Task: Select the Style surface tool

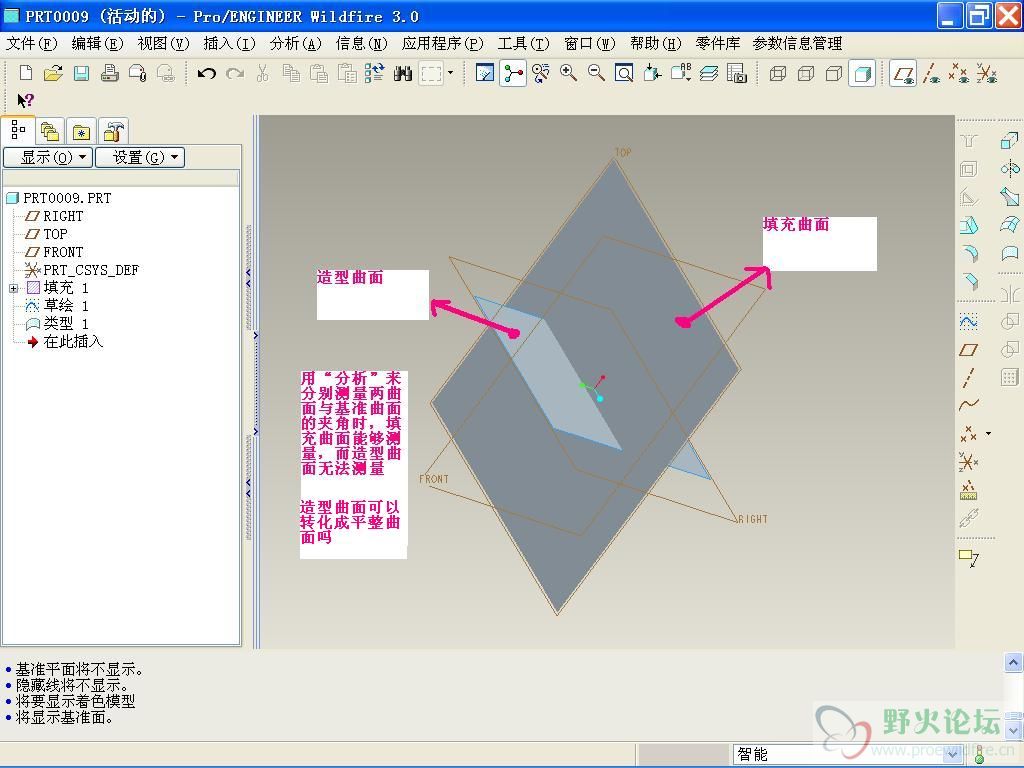Action: 1009,253
